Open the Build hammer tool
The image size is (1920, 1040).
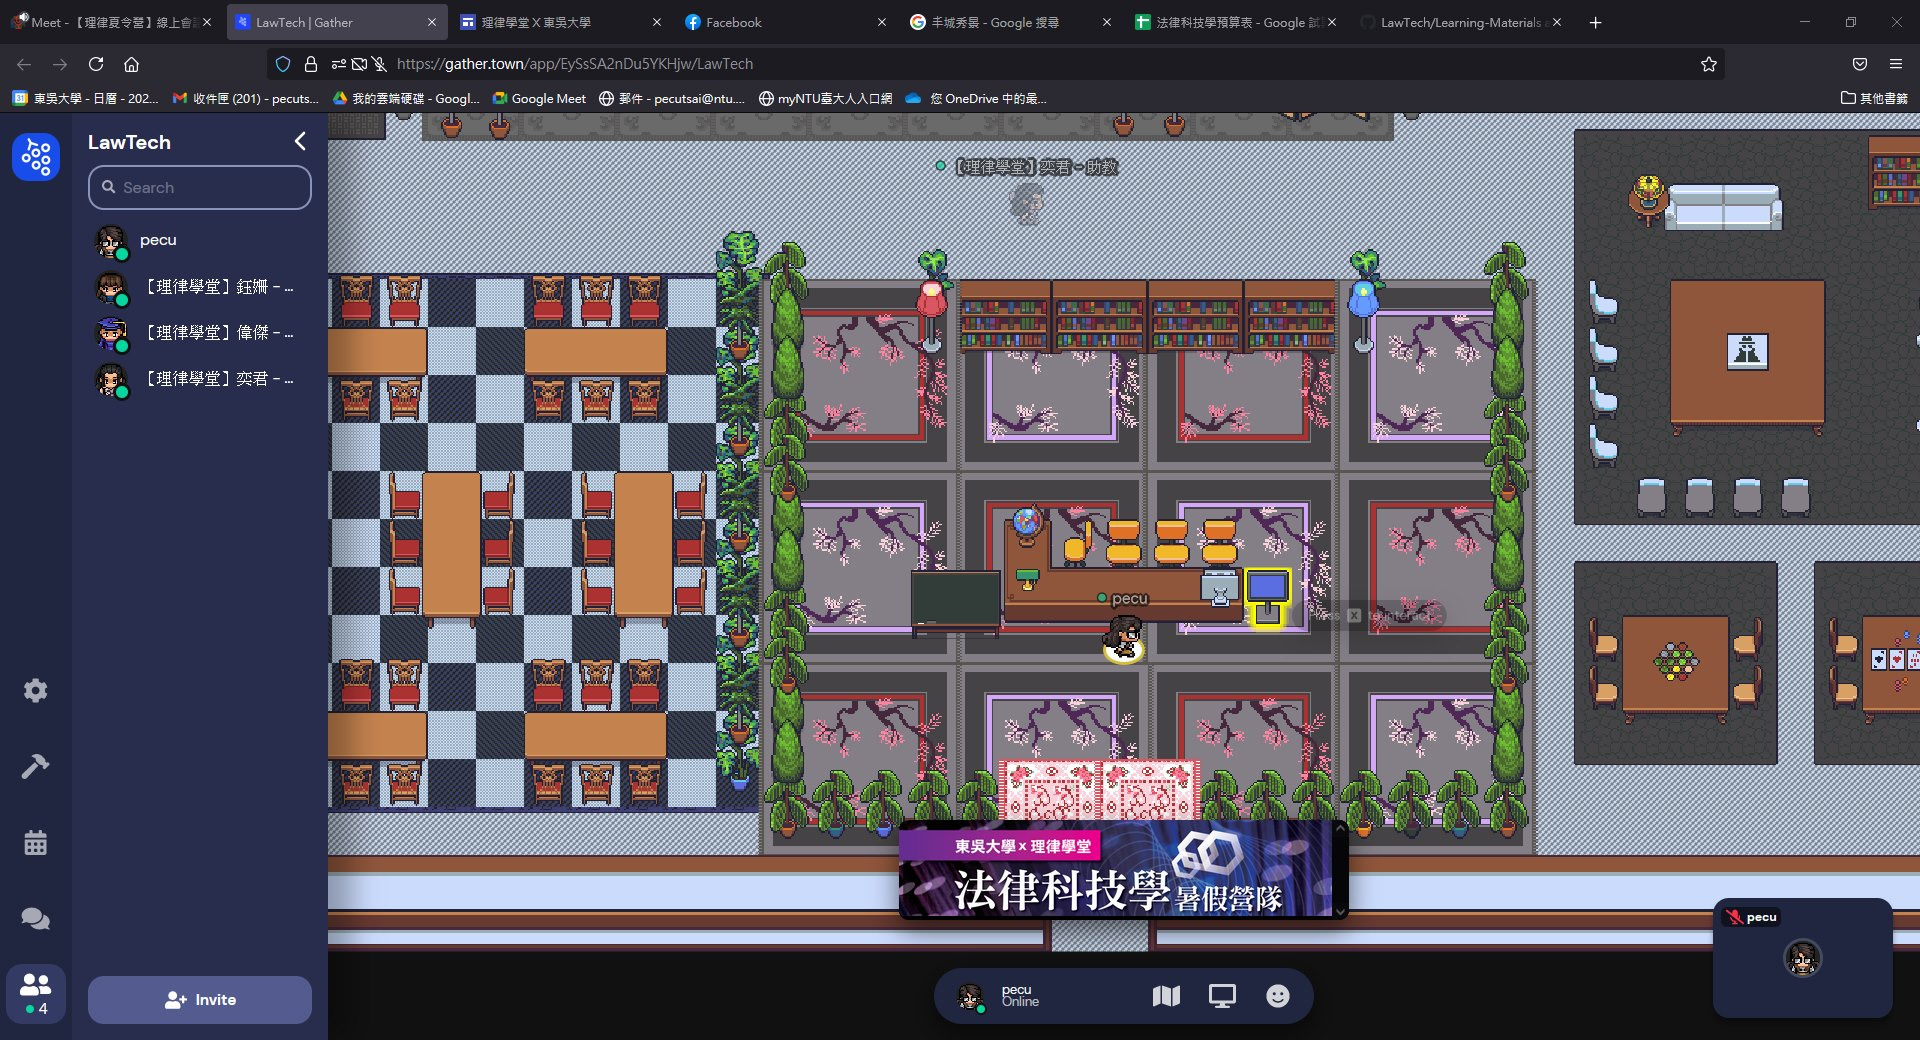36,766
